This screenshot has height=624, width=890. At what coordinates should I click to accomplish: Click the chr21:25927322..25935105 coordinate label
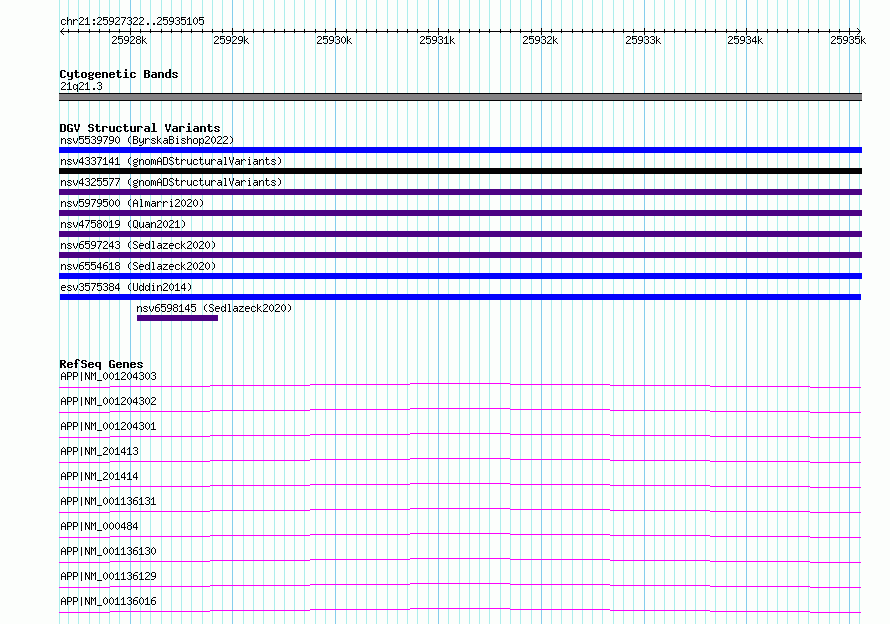132,21
